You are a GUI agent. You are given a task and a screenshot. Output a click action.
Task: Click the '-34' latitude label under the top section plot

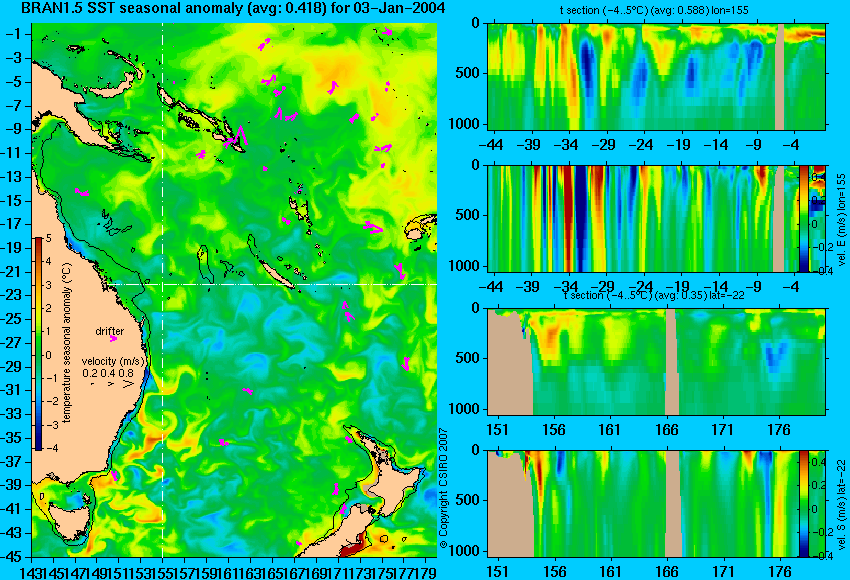coord(566,145)
